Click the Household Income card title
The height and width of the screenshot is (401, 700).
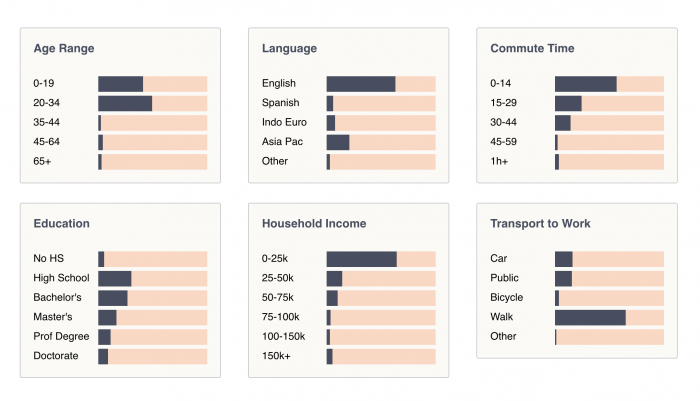click(314, 223)
